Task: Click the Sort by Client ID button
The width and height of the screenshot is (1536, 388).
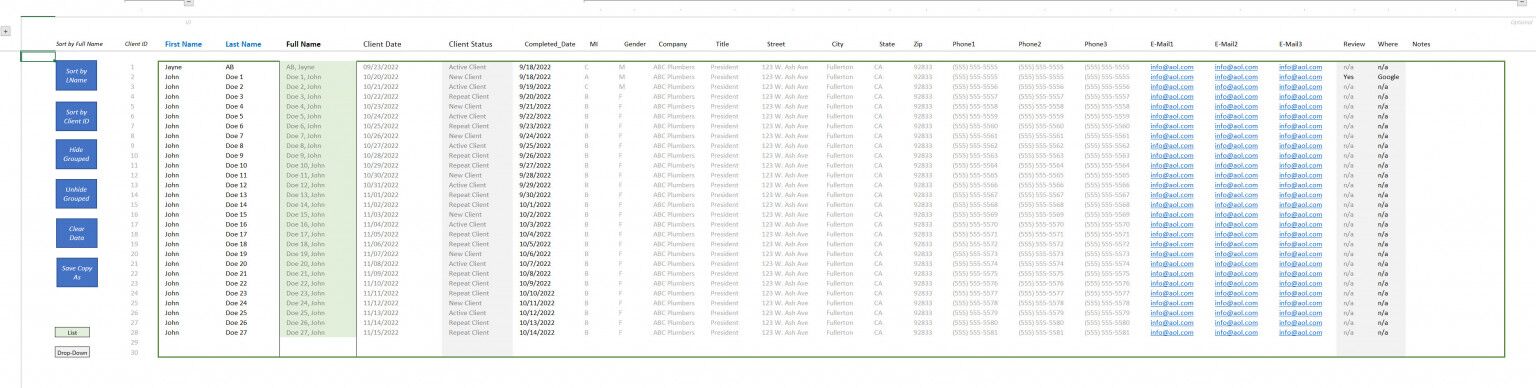Action: pyautogui.click(x=76, y=116)
